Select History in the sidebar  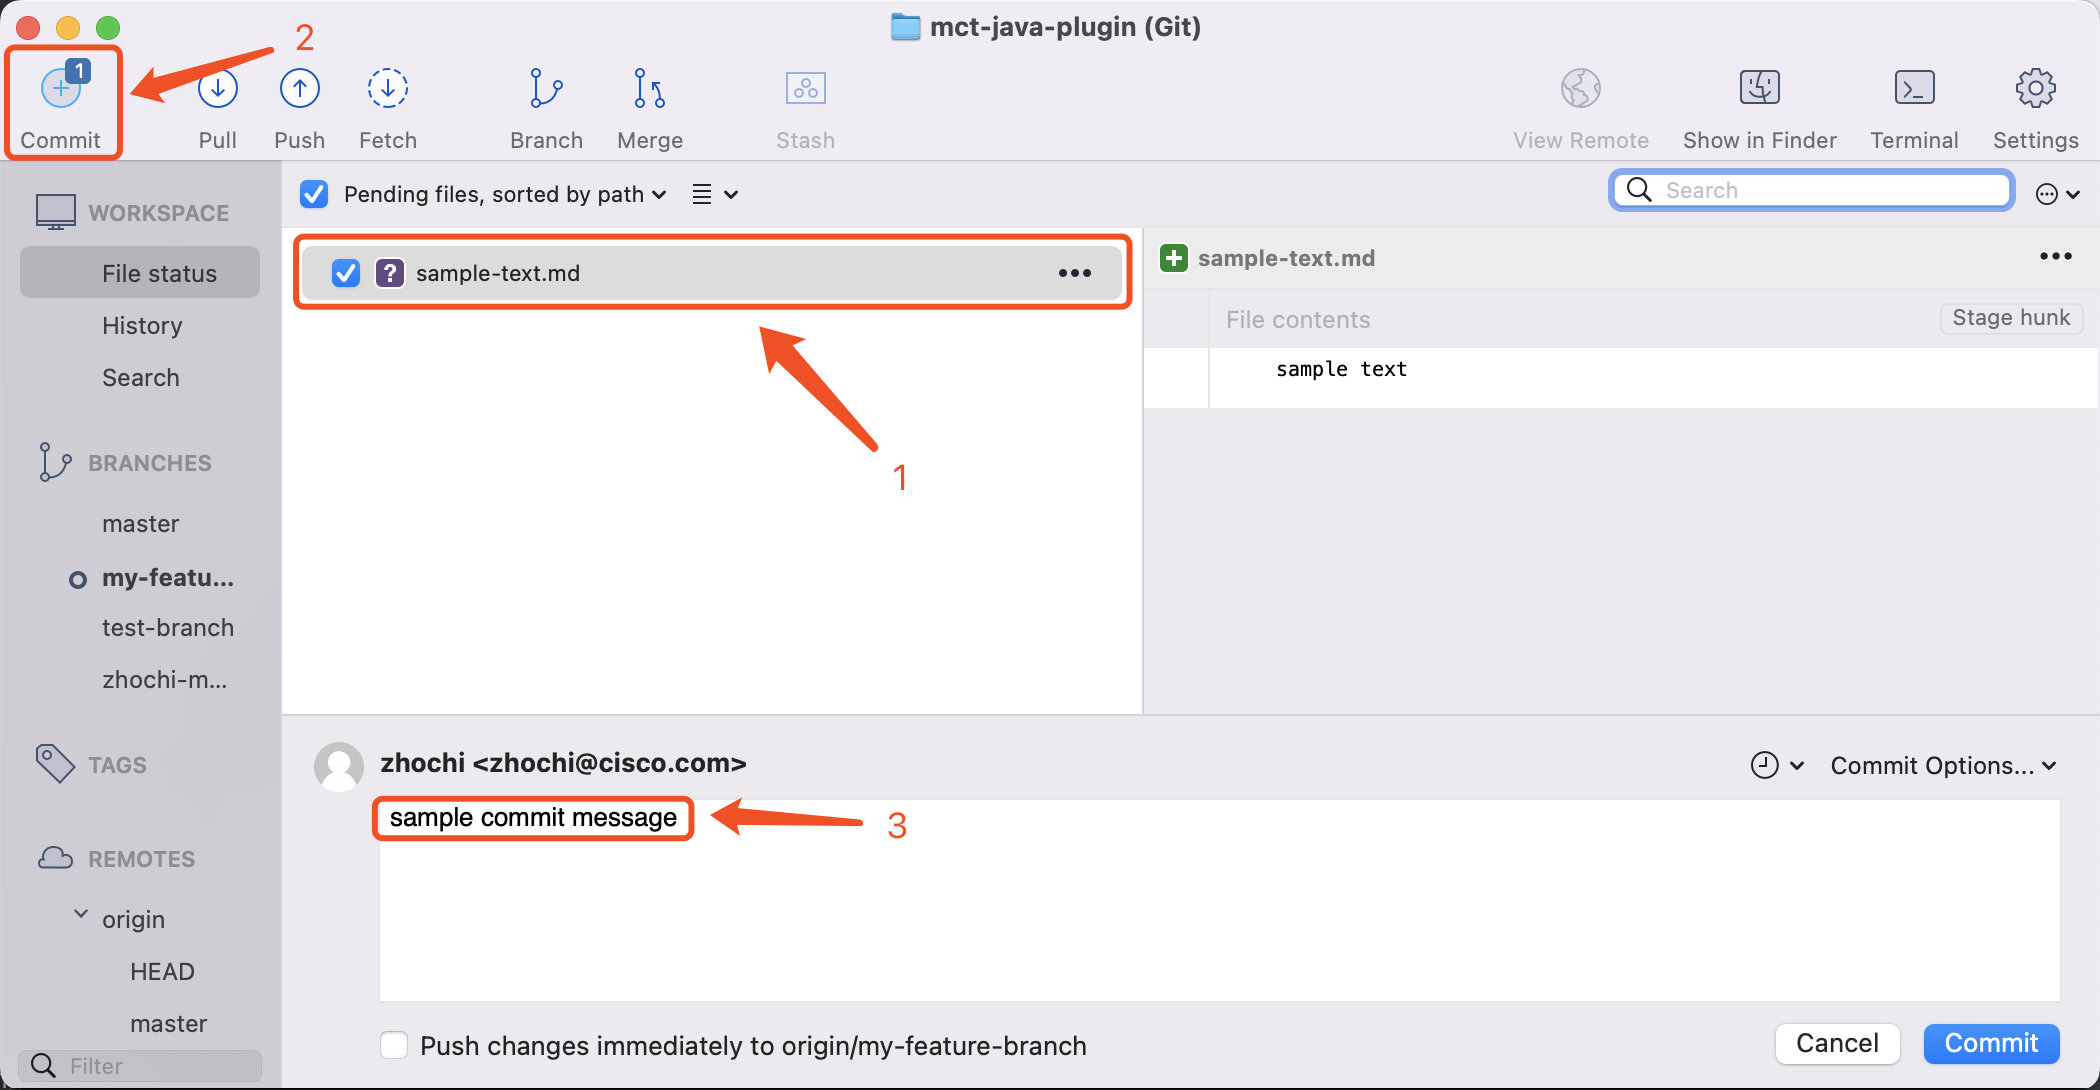click(x=142, y=326)
